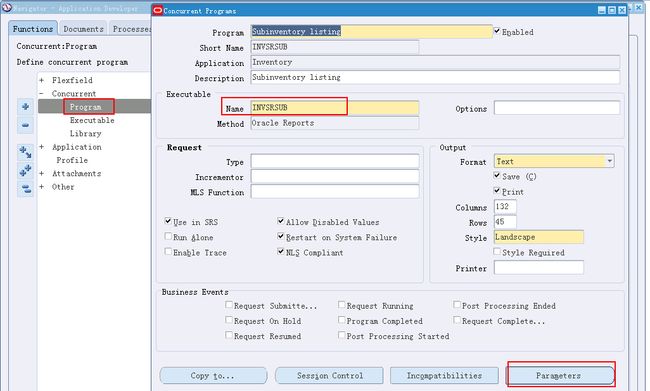The image size is (650, 391).
Task: Click the Program name field 'Subinventory listing'
Action: tap(371, 32)
